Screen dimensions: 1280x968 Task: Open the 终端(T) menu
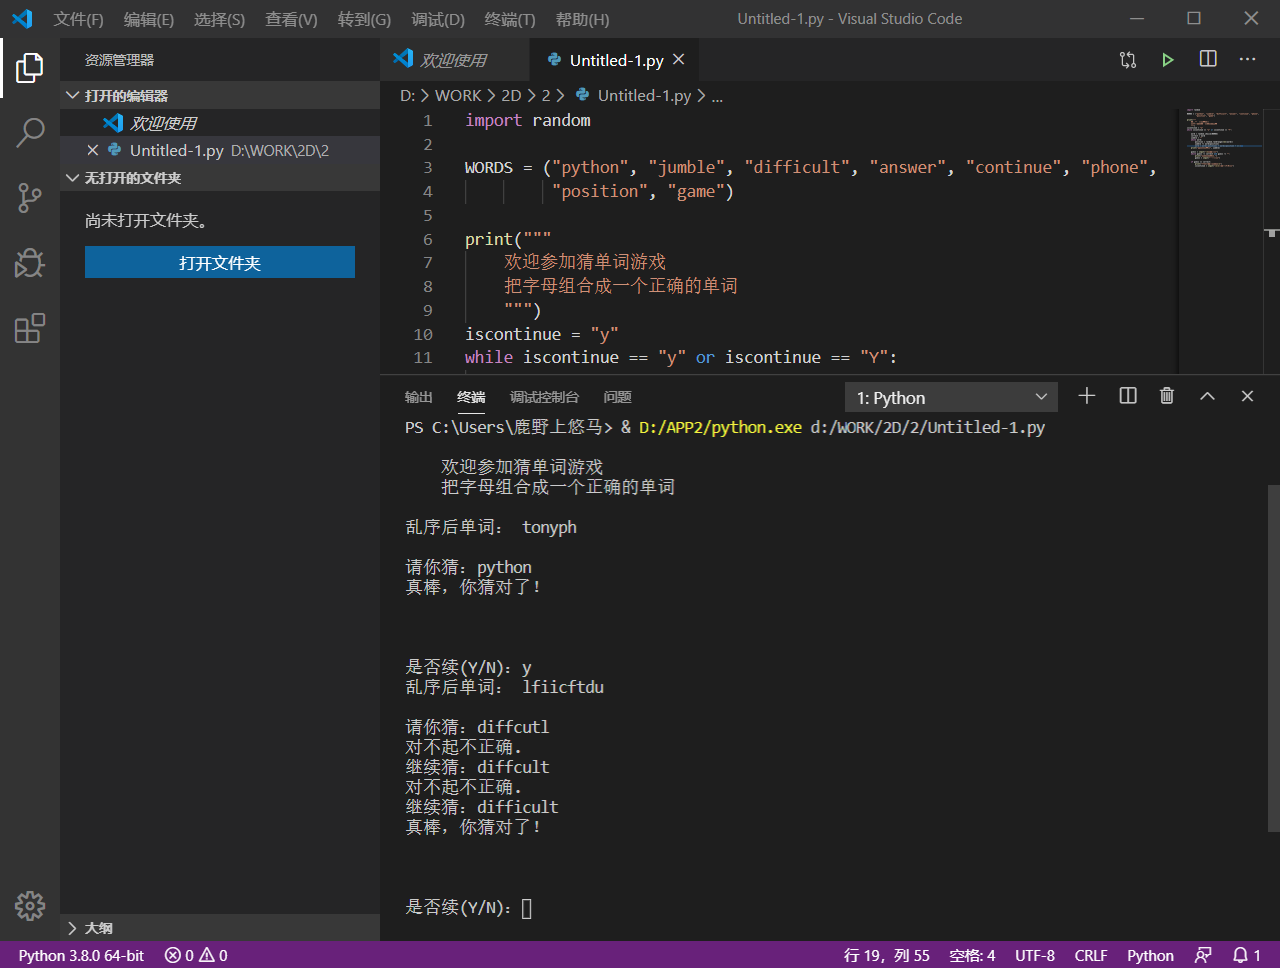tap(509, 19)
